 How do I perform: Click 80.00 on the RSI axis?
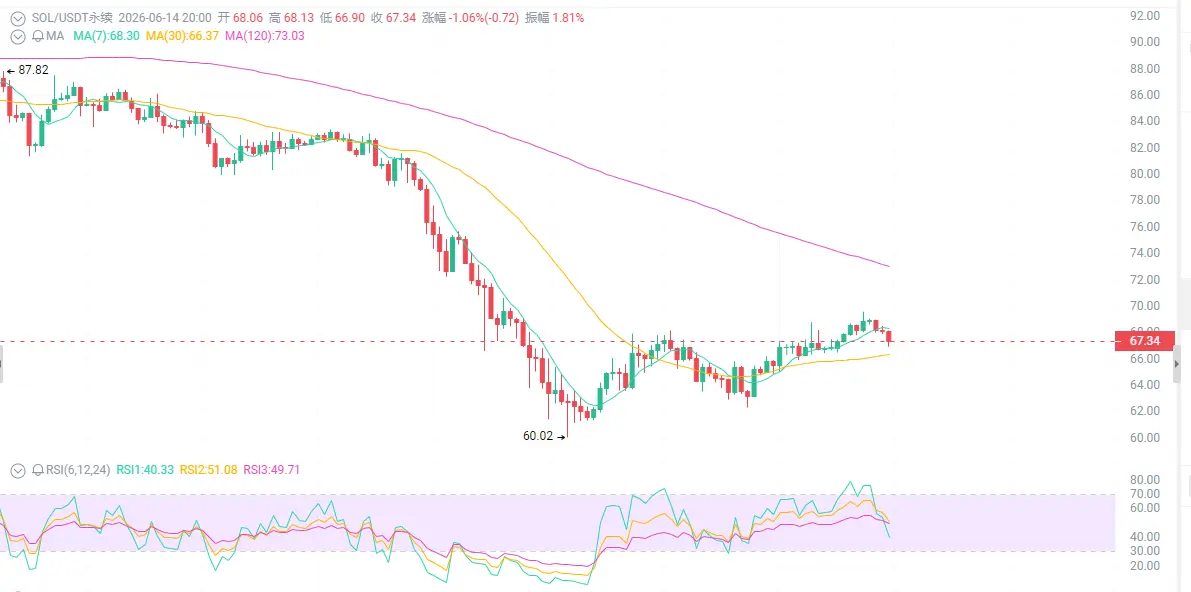(x=1145, y=480)
